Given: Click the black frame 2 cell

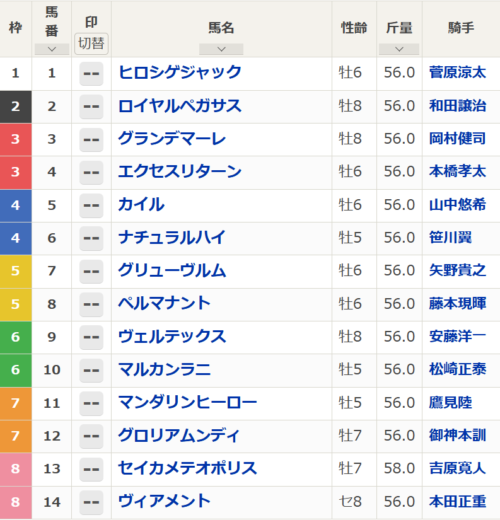Looking at the screenshot, I should pyautogui.click(x=16, y=107).
